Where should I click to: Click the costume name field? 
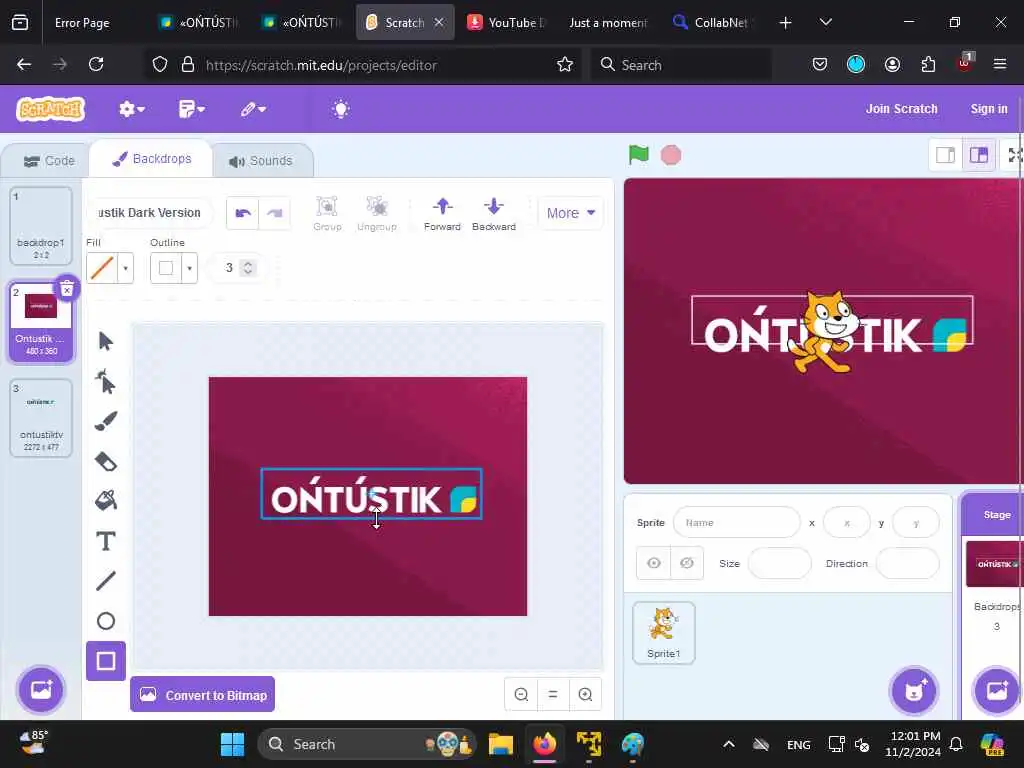coord(150,213)
